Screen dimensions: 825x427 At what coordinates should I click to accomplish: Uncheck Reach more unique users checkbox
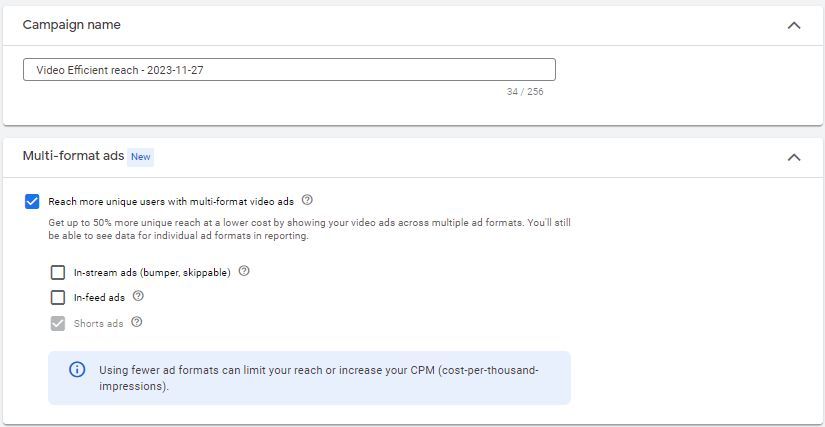(x=32, y=201)
